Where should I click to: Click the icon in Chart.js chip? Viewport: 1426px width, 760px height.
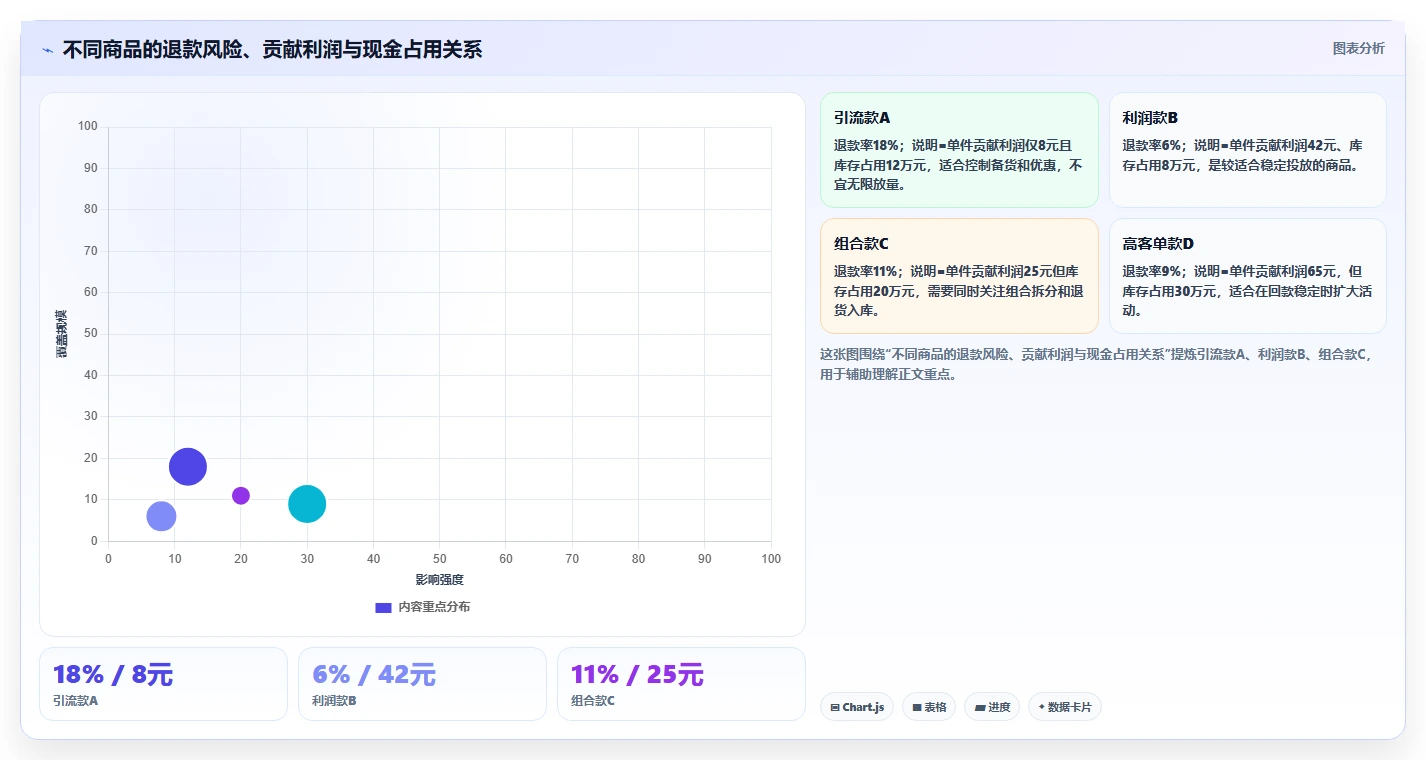click(x=835, y=708)
